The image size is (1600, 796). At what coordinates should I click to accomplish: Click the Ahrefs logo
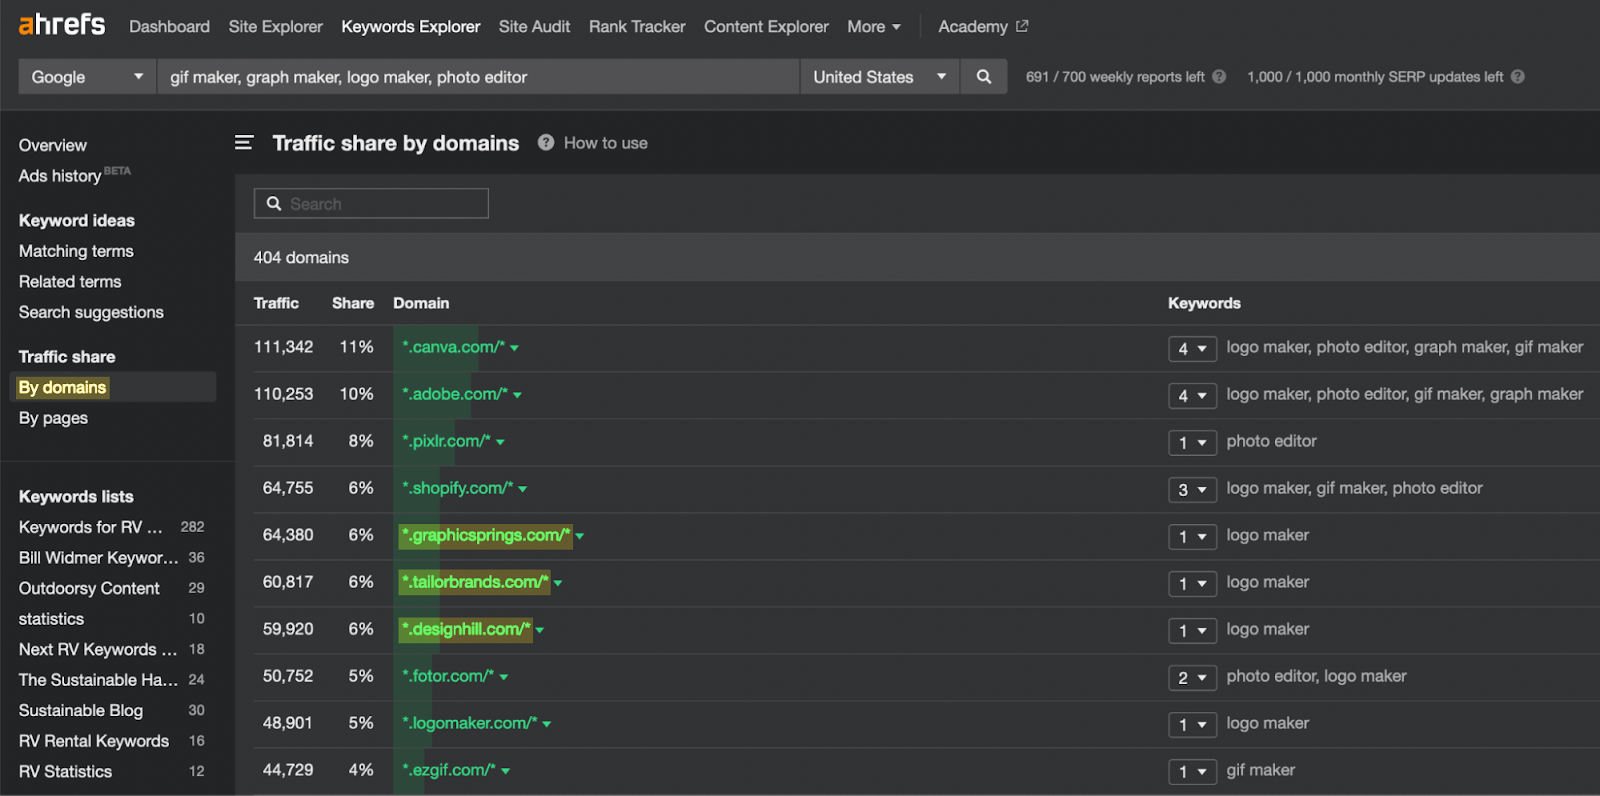pos(62,25)
